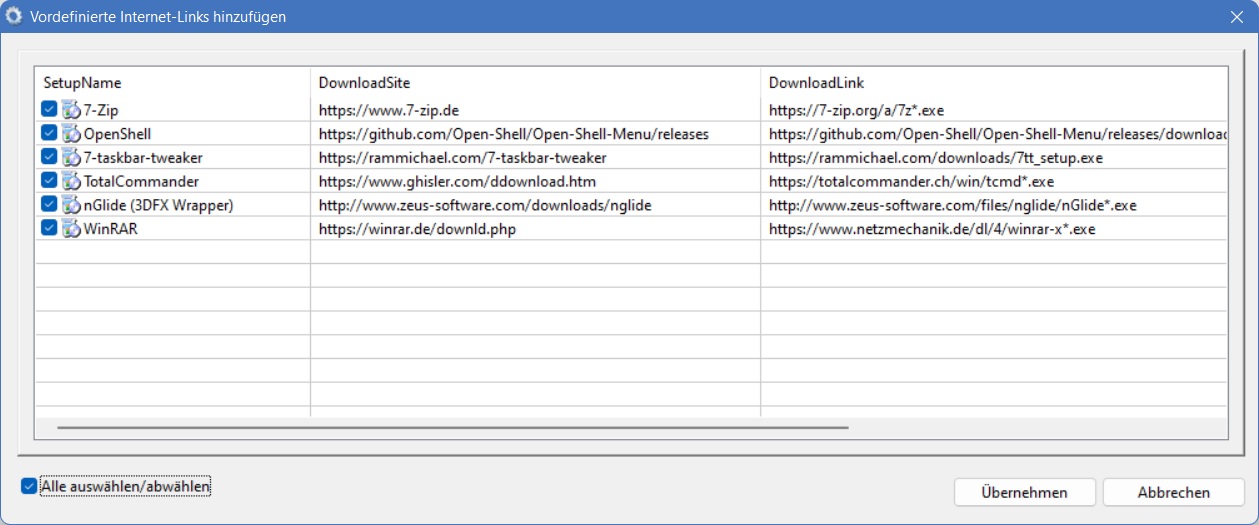
Task: Select the OpenShell entry name
Action: pyautogui.click(x=118, y=133)
